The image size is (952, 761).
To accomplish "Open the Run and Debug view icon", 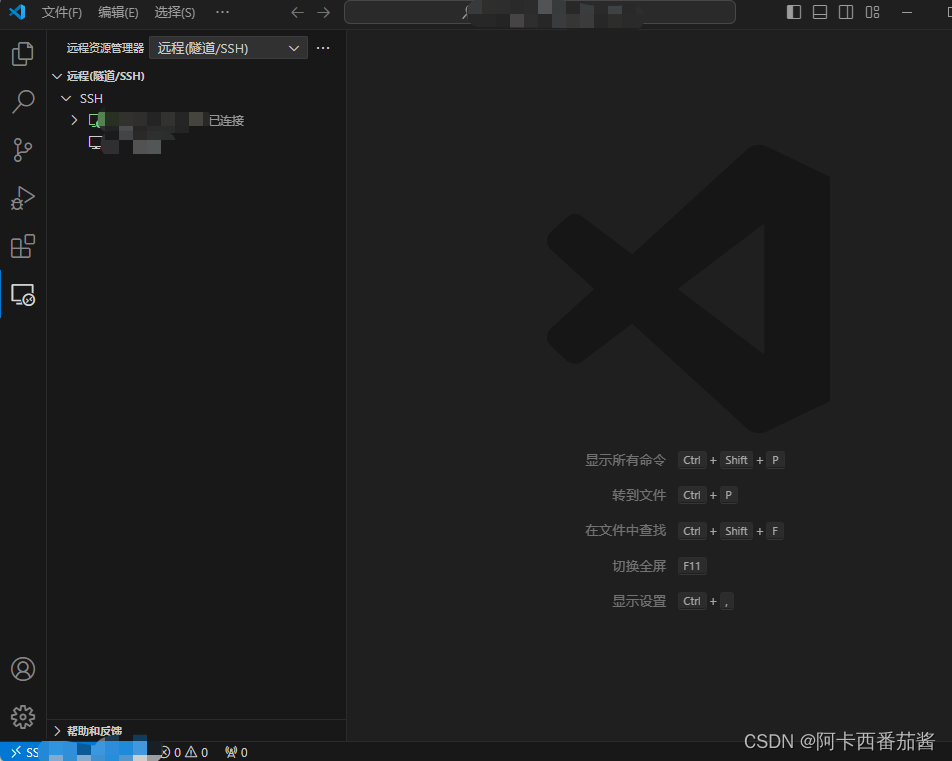I will [x=23, y=198].
